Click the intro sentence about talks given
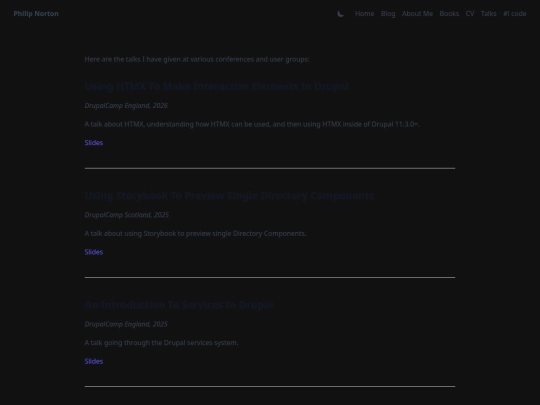540x405 pixels. click(197, 59)
